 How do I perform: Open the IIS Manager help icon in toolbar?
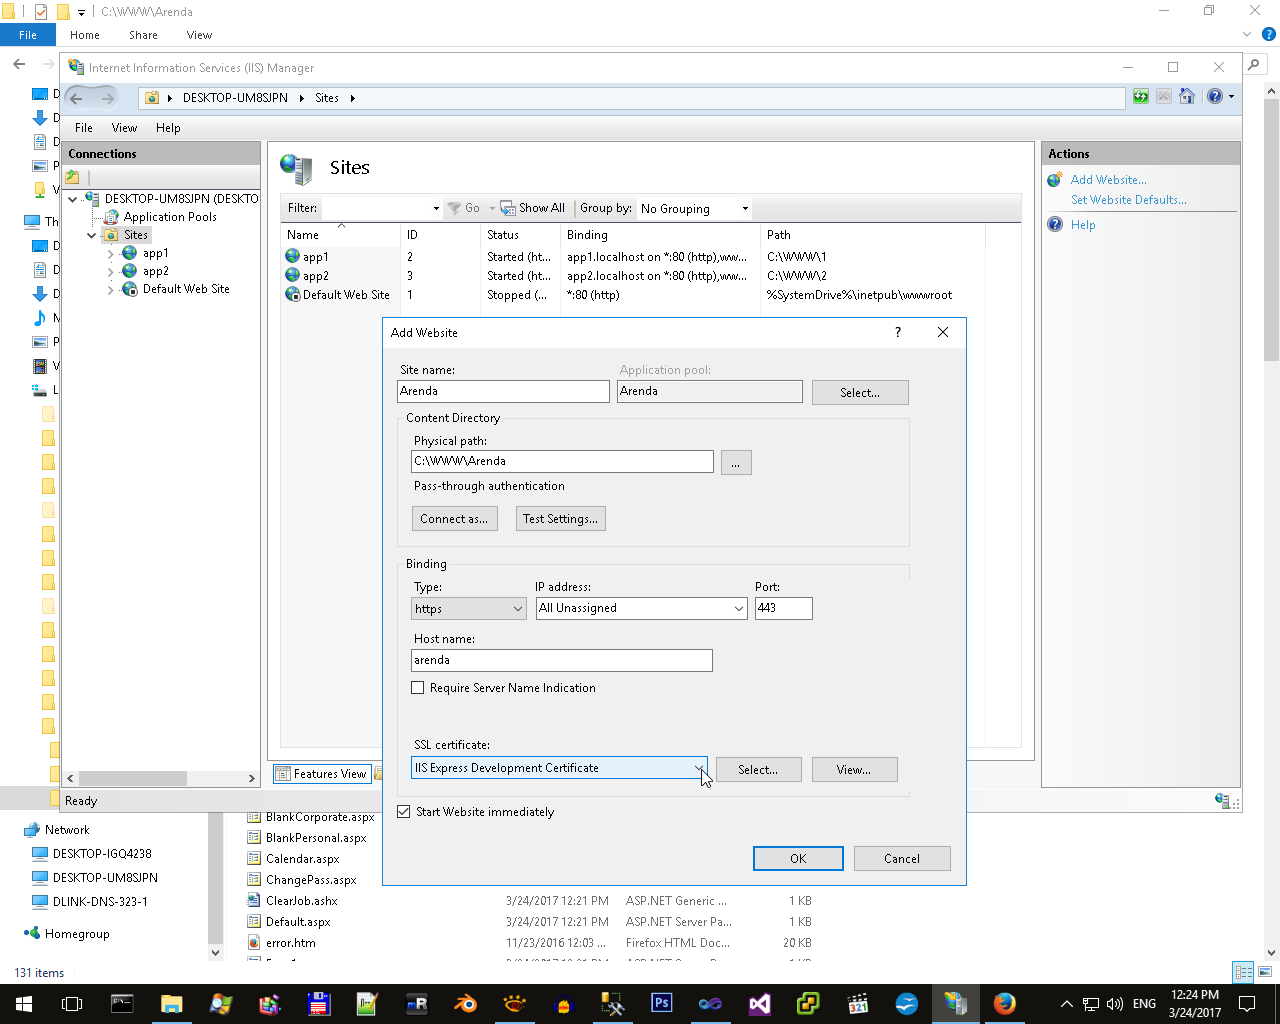pos(1215,97)
